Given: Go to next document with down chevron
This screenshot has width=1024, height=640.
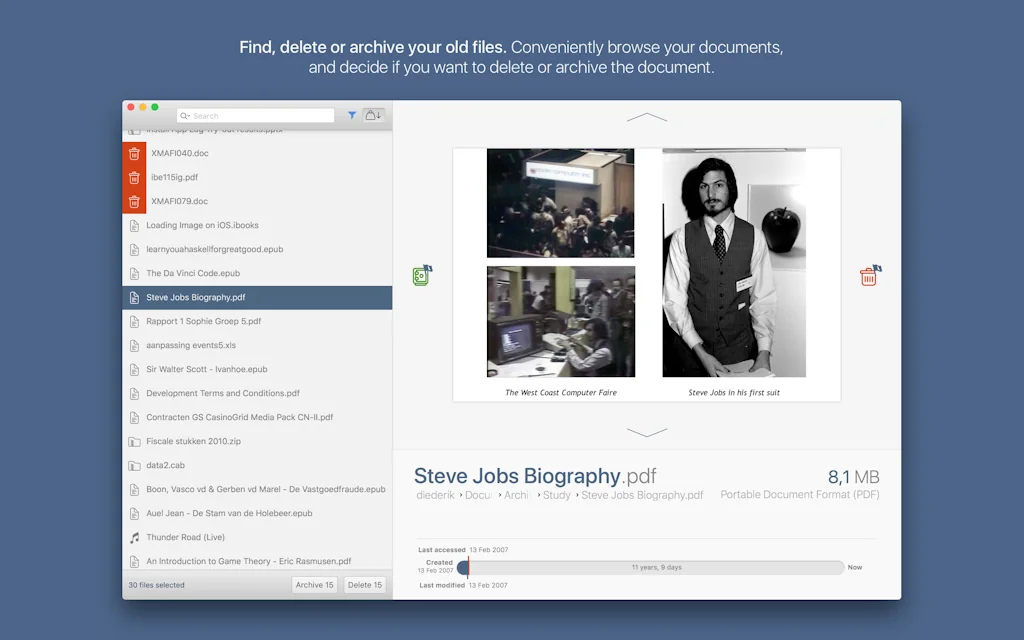Looking at the screenshot, I should pyautogui.click(x=646, y=432).
